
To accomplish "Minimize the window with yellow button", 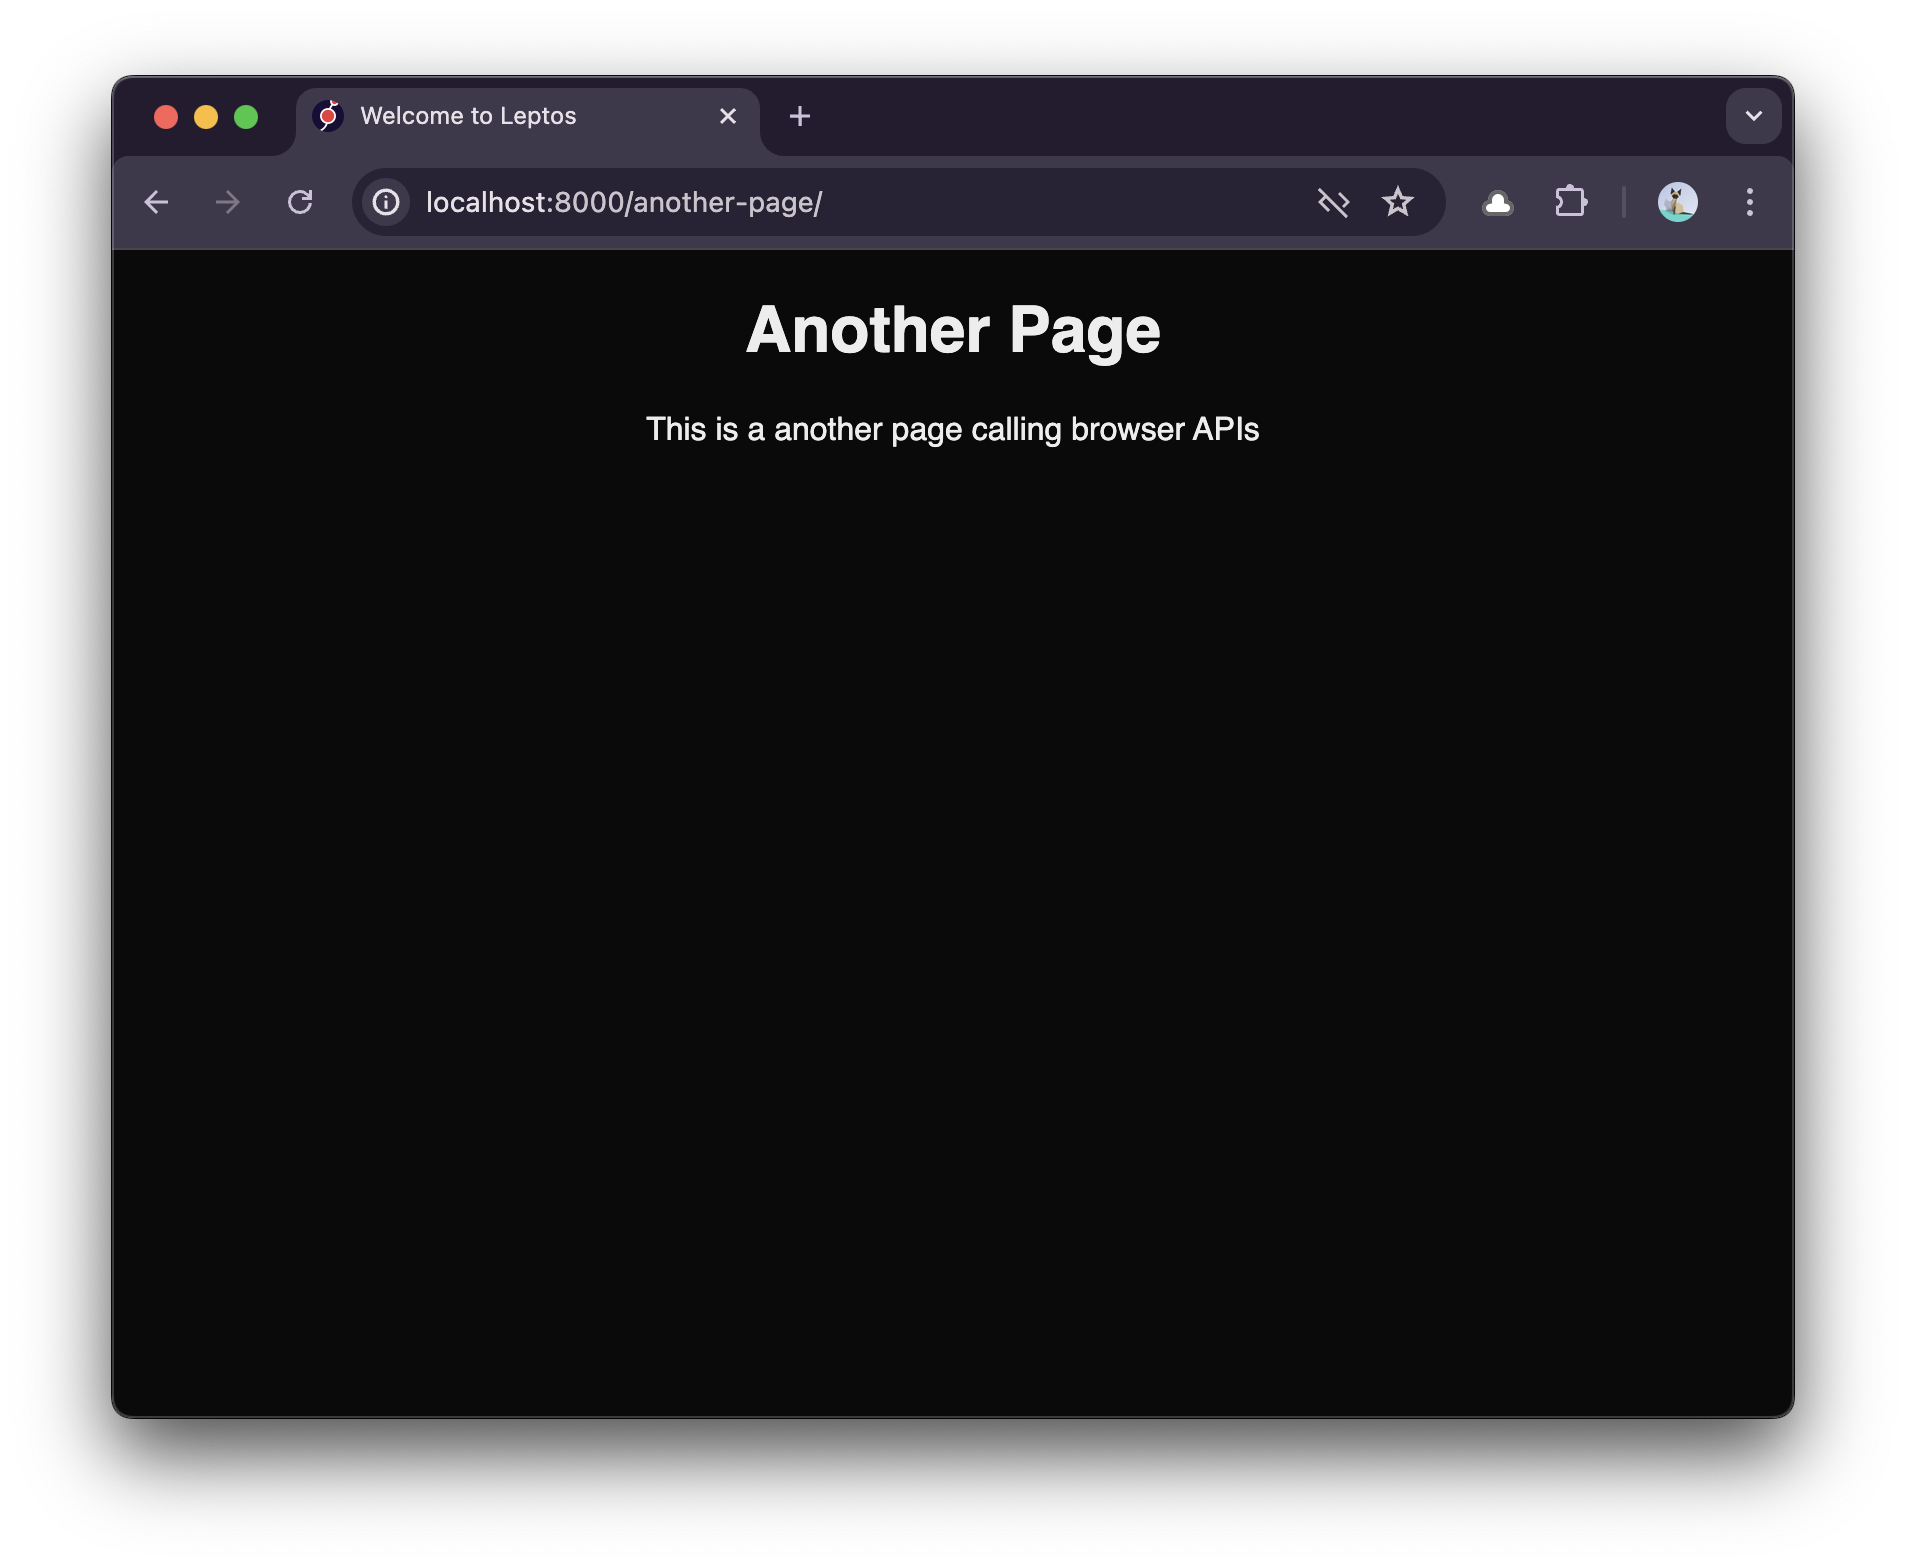I will [x=206, y=118].
